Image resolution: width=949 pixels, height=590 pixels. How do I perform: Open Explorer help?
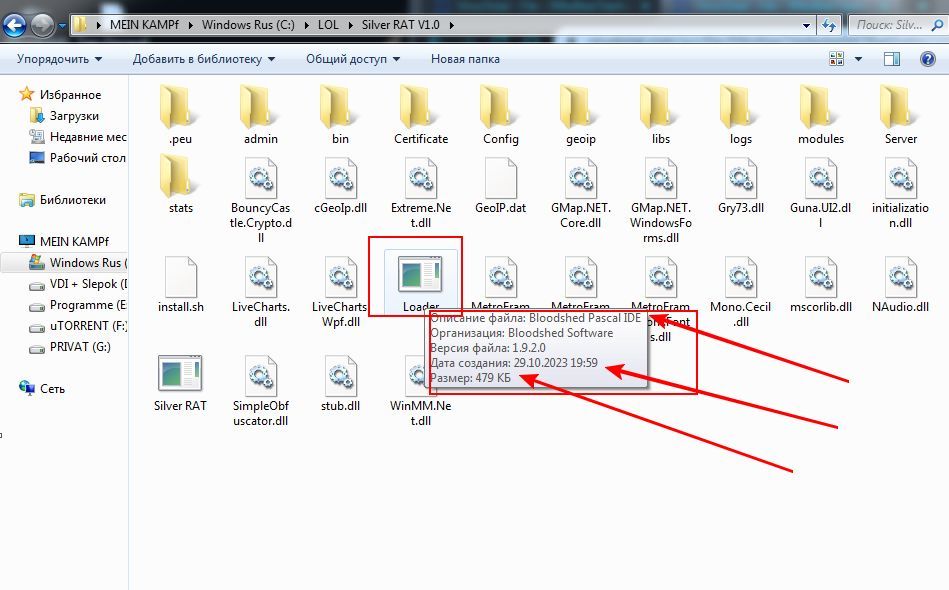(x=927, y=59)
